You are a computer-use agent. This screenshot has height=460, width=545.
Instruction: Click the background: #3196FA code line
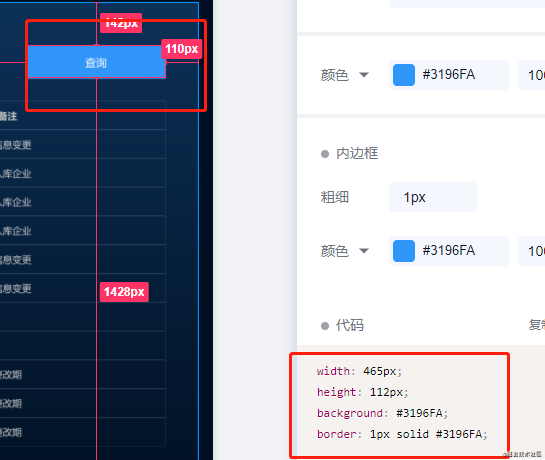[x=382, y=413]
